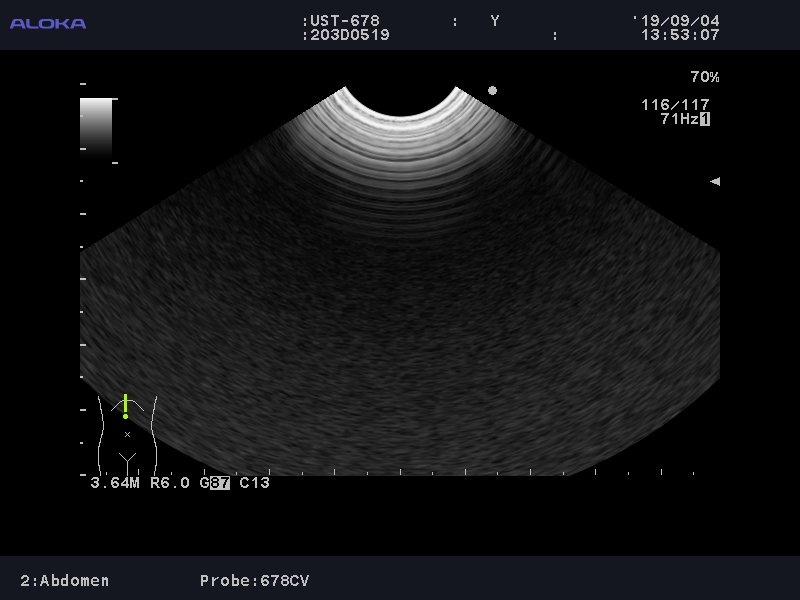Viewport: 800px width, 600px height.
Task: Click the 3.64M frequency readout
Action: coord(115,483)
